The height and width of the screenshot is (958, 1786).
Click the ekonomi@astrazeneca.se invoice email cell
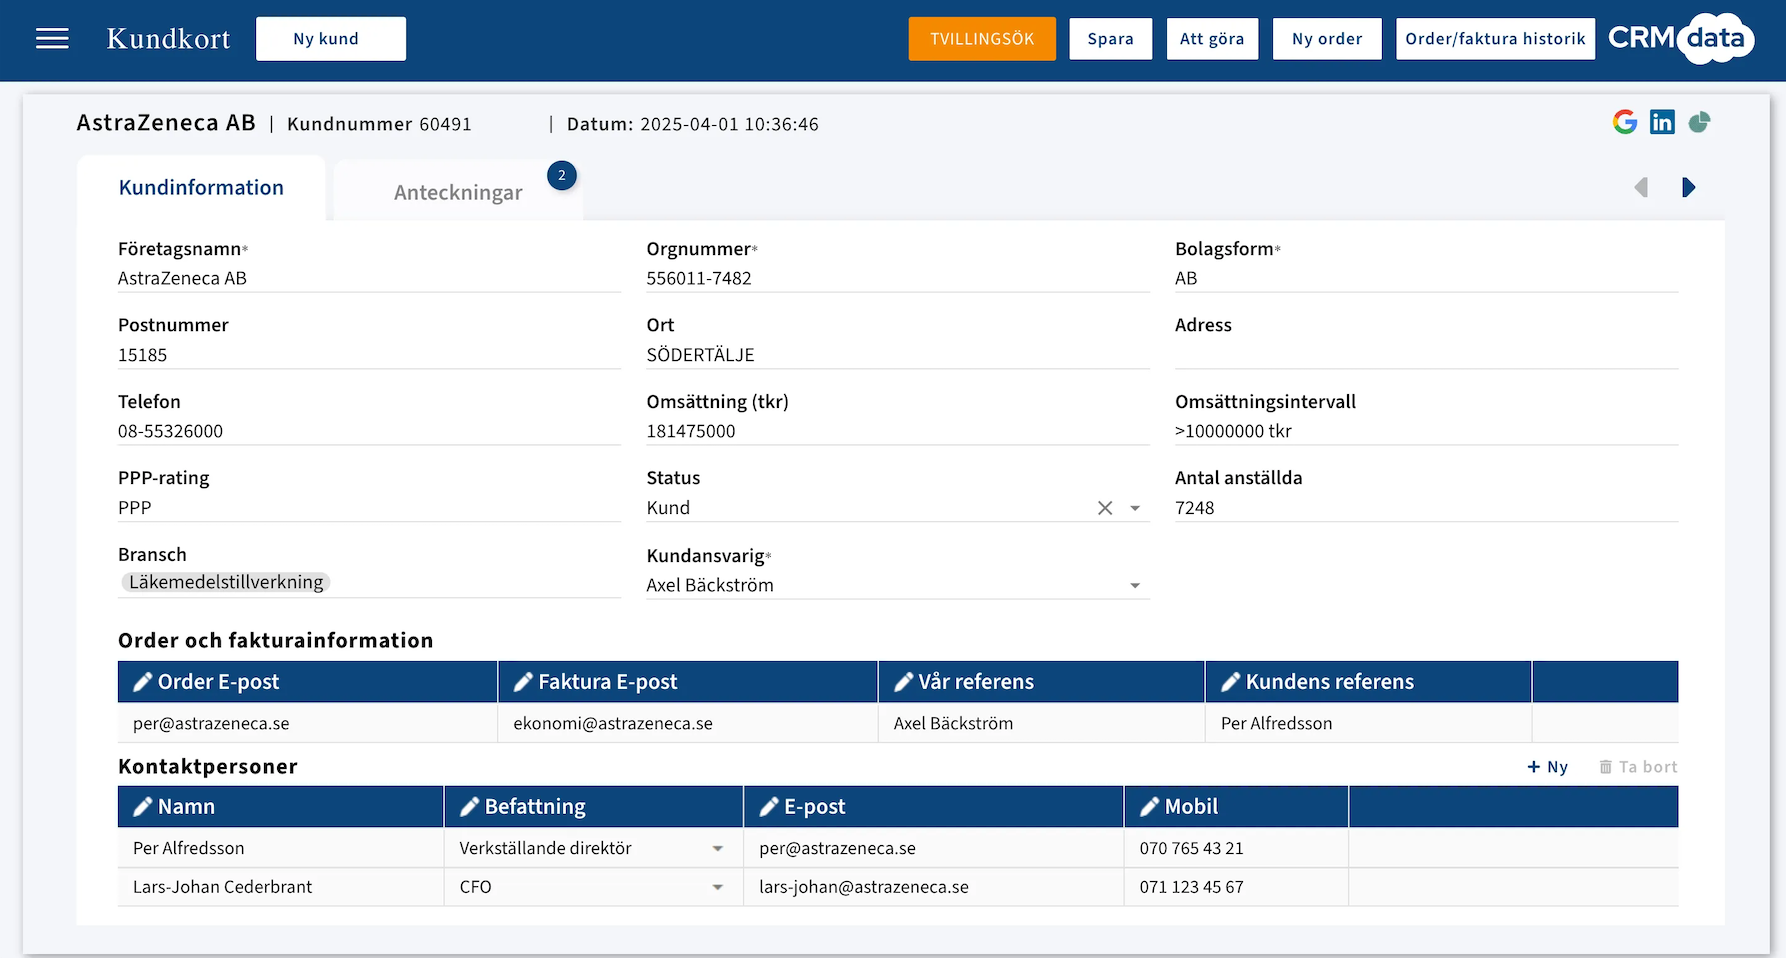(688, 724)
